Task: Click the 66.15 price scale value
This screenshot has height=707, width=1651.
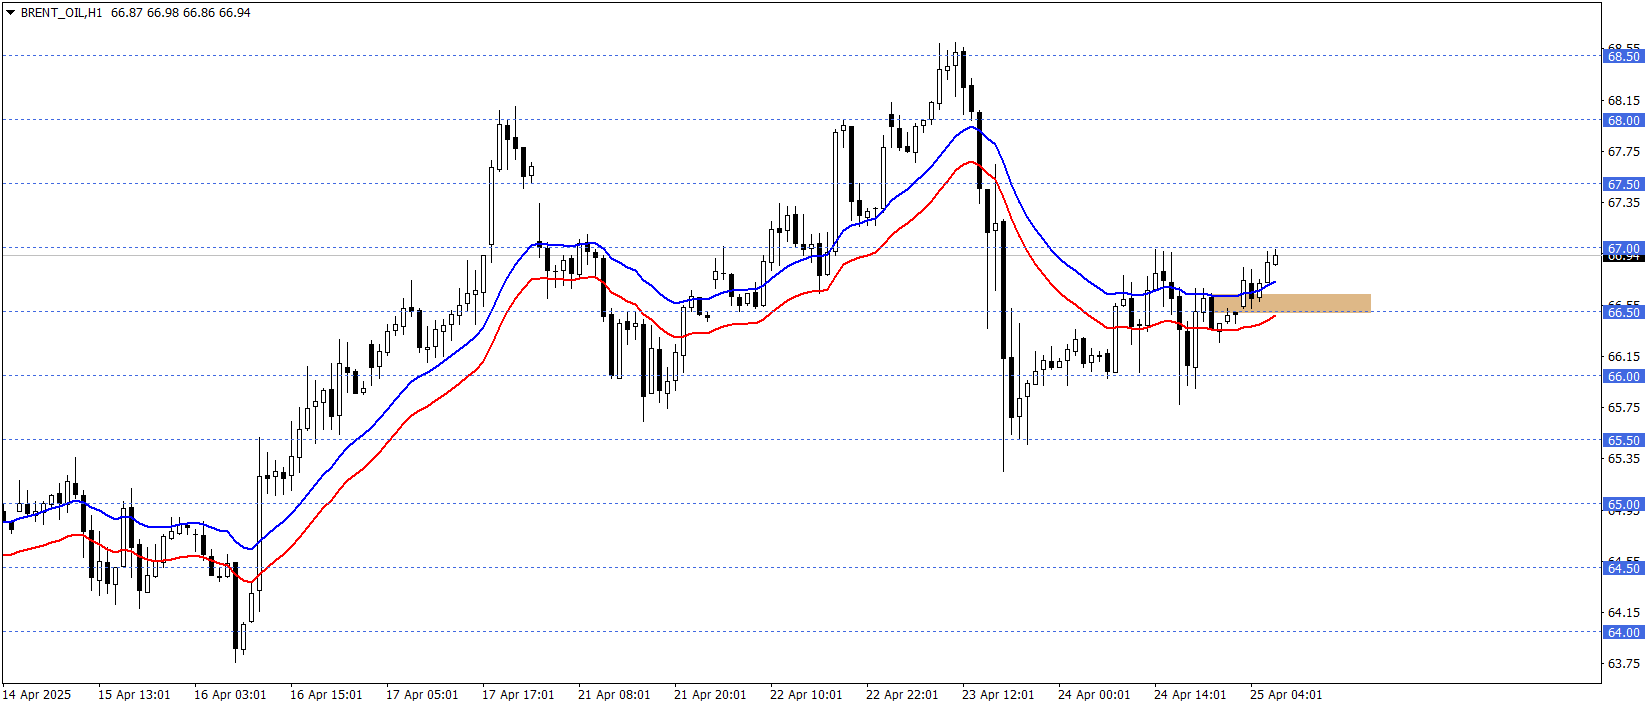Action: click(x=1623, y=356)
